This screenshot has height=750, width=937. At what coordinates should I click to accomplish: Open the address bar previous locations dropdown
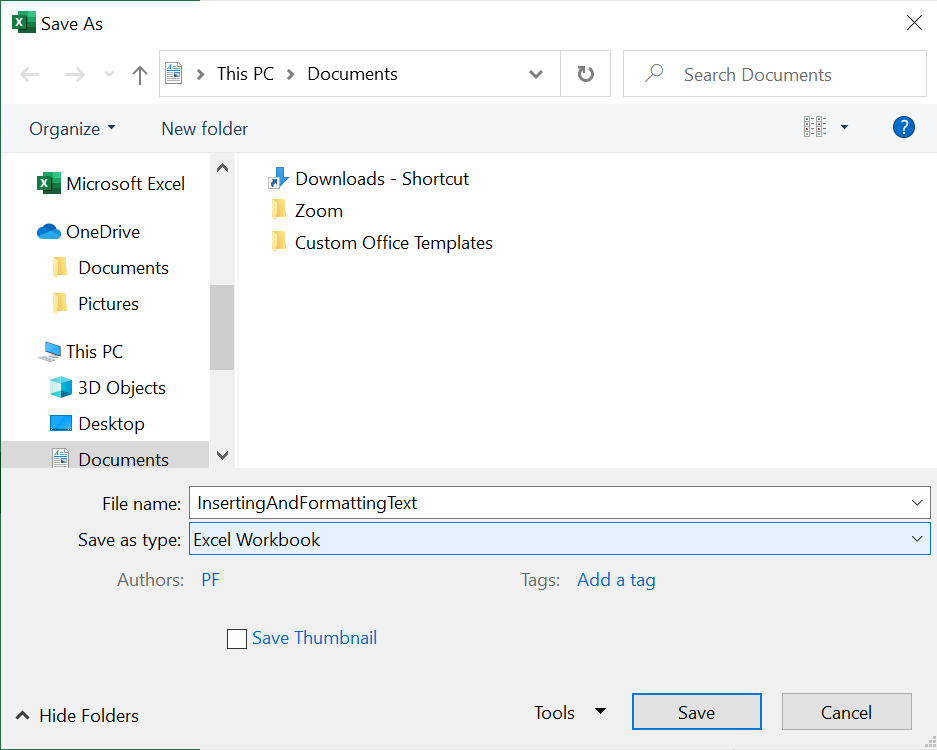(536, 74)
